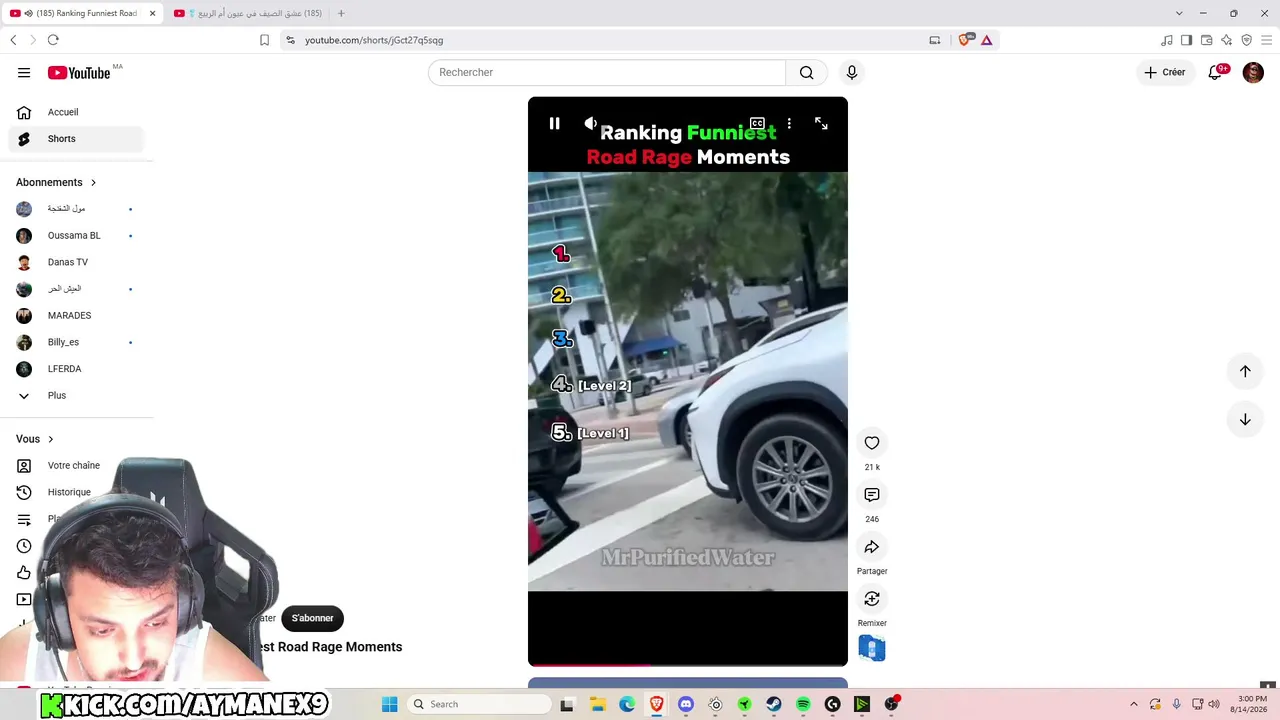
Task: Go to the YouTube logo home
Action: pyautogui.click(x=79, y=72)
